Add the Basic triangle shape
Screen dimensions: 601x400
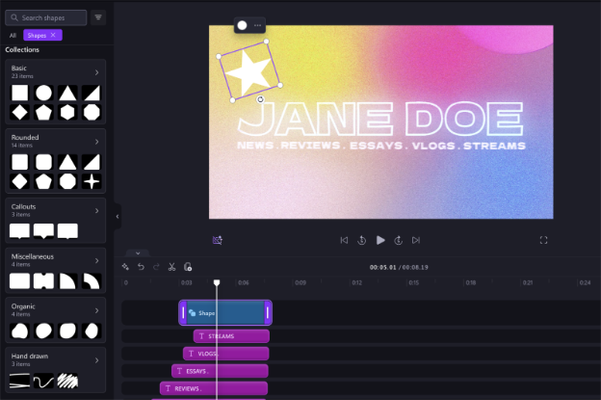point(67,93)
